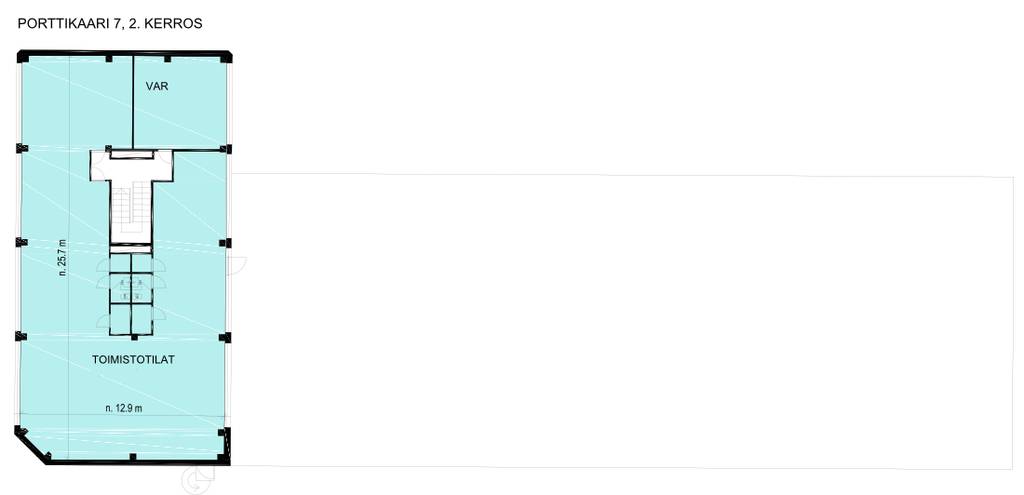Click the column at the bottom wall center
1024x495 pixels.
coord(133,456)
